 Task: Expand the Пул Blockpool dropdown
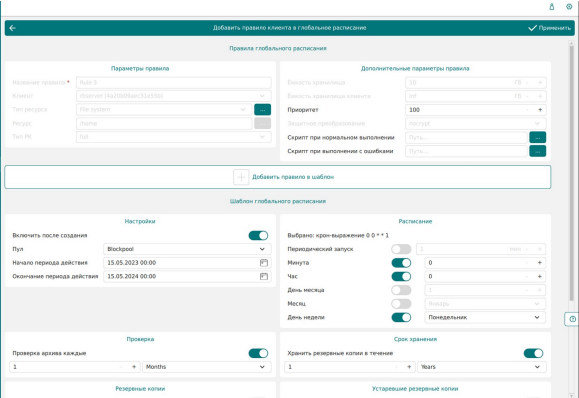pos(187,249)
